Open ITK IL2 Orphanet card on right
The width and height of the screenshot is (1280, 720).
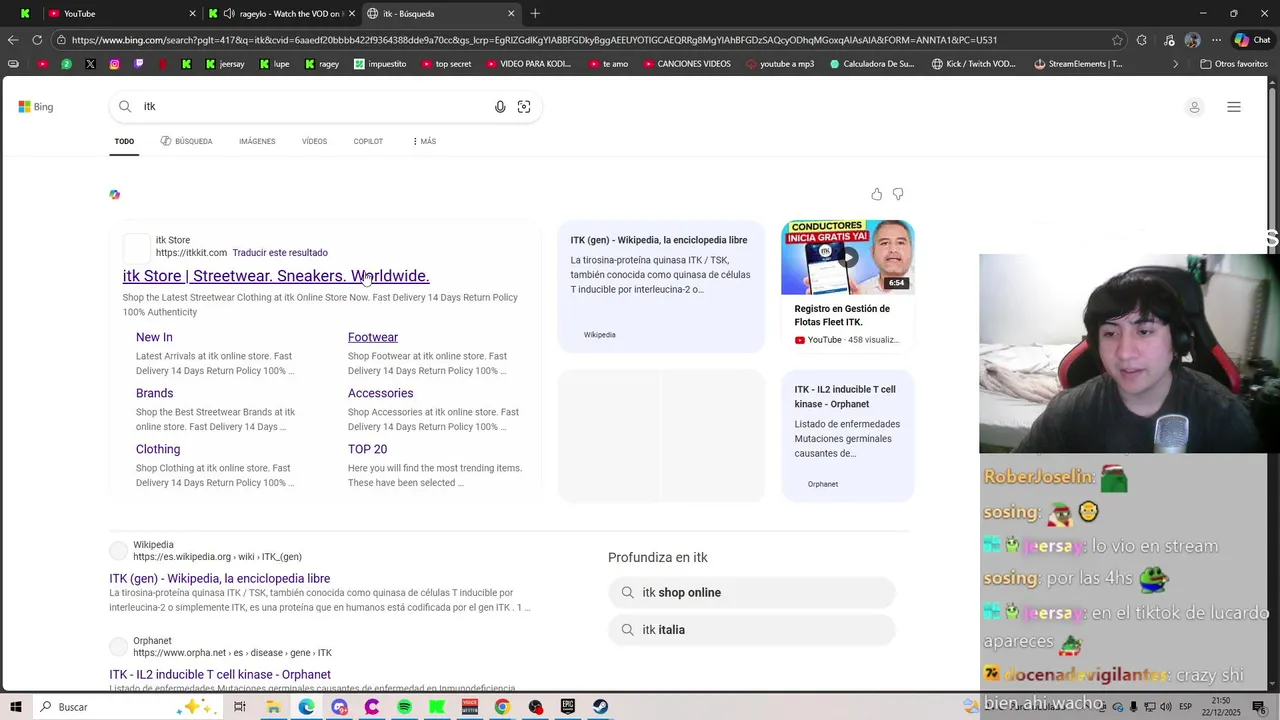click(847, 436)
